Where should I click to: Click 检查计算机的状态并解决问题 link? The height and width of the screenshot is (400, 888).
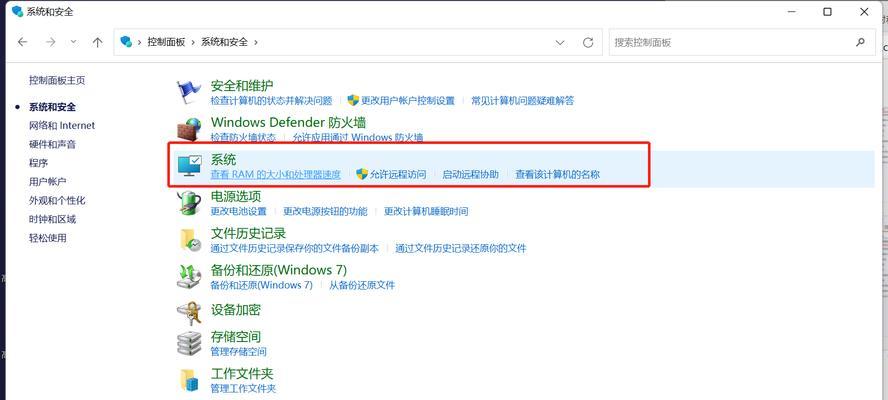[x=271, y=101]
